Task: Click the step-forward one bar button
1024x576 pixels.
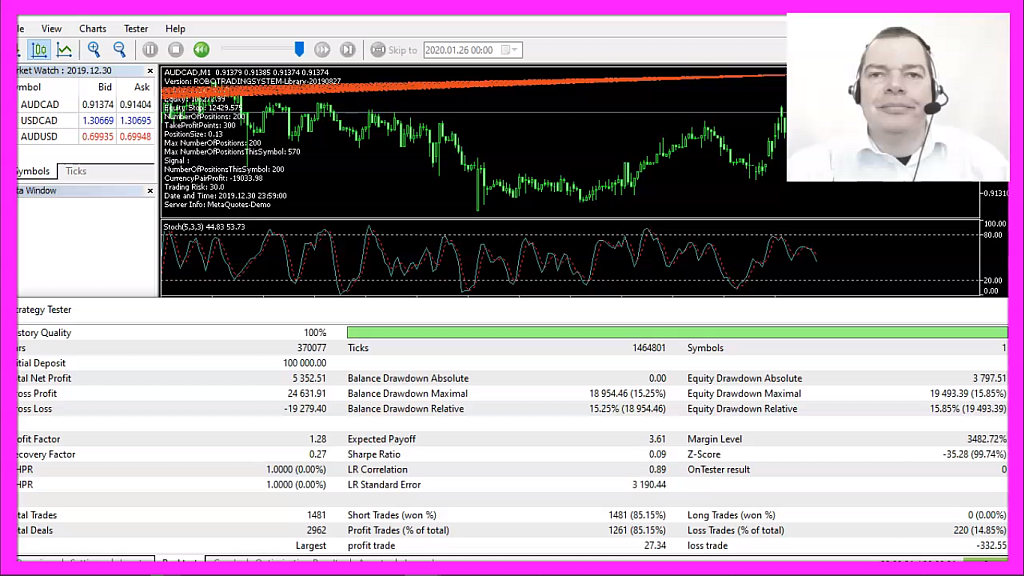Action: click(x=347, y=50)
